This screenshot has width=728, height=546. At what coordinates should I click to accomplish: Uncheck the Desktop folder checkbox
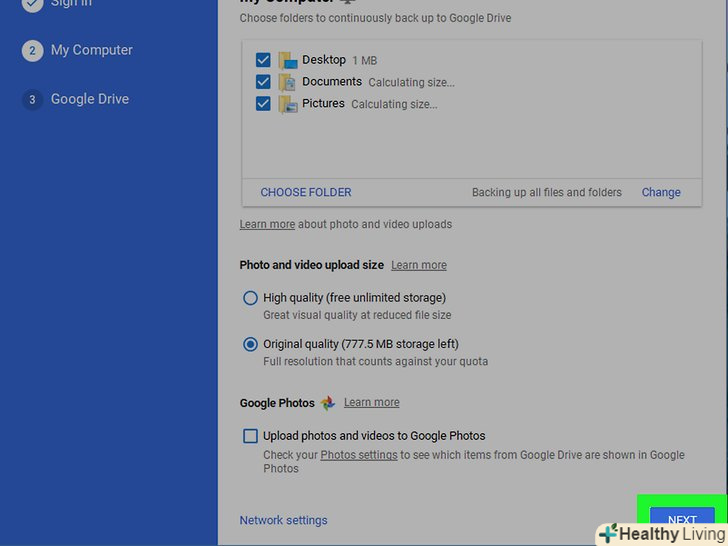263,60
